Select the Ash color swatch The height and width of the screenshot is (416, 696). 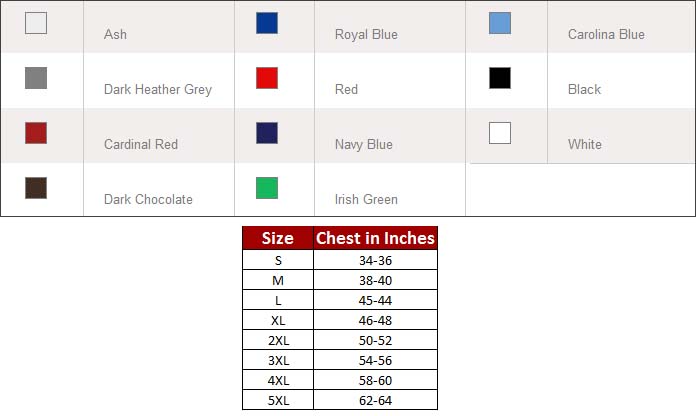[36, 23]
